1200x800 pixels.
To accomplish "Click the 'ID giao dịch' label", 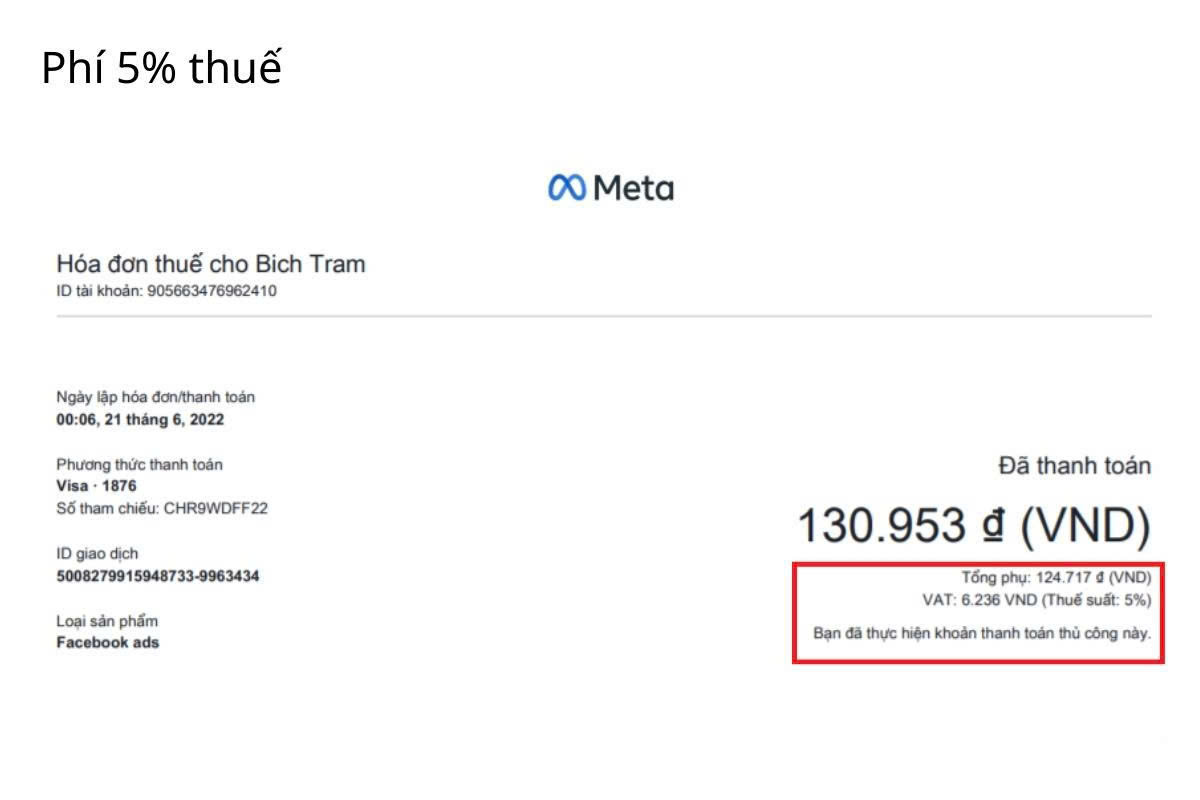I will coord(97,554).
